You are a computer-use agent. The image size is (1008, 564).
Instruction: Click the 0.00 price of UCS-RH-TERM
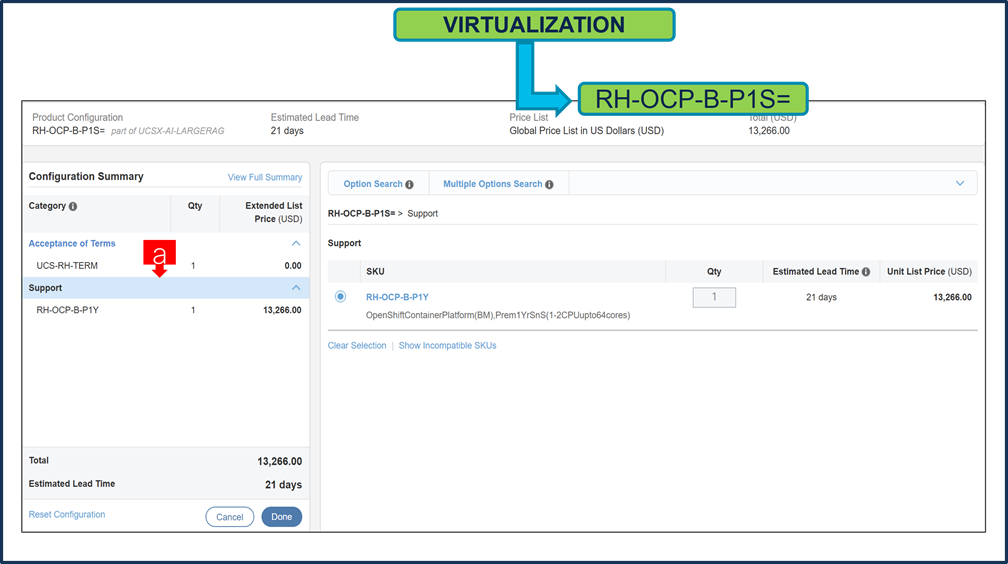pos(293,266)
